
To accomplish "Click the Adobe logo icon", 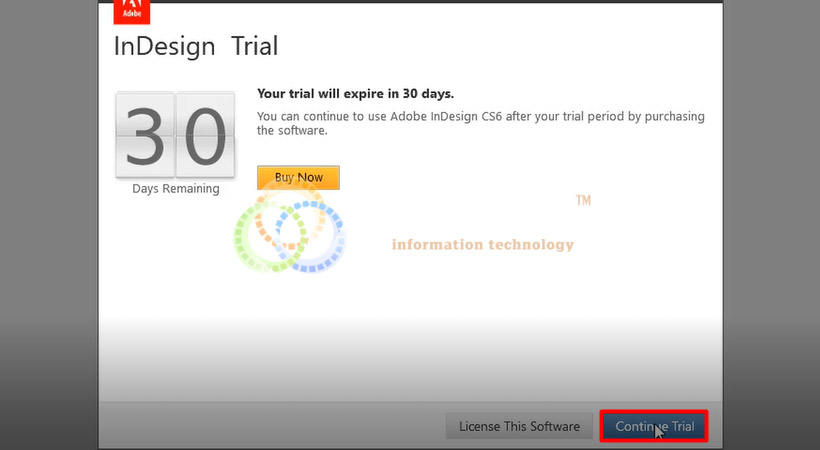I will pyautogui.click(x=132, y=11).
